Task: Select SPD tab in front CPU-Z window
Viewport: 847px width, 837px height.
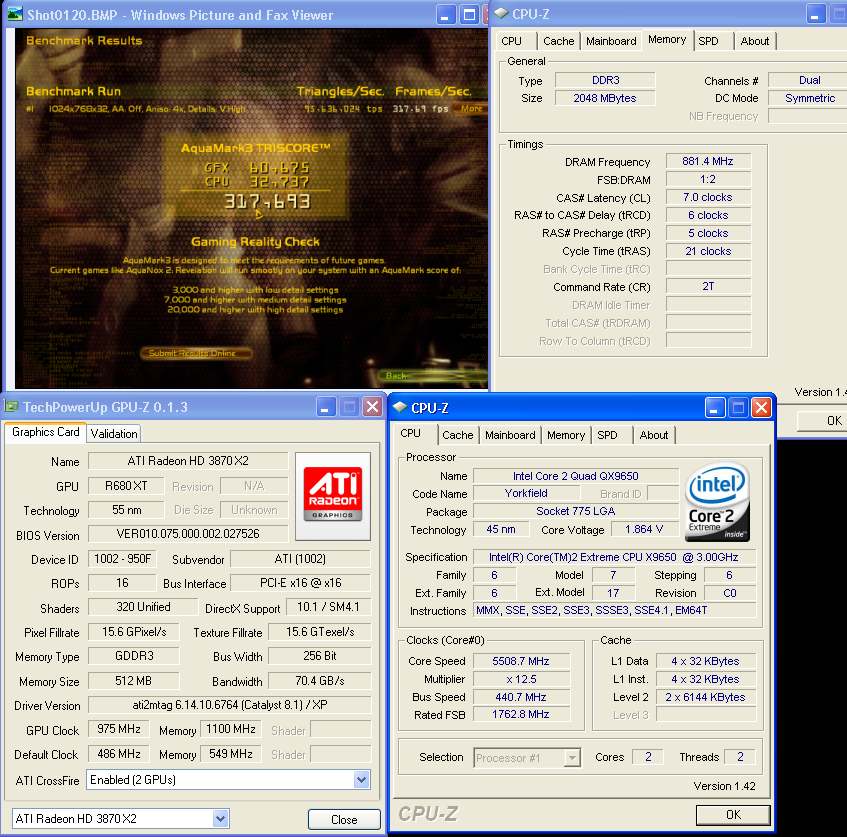Action: click(608, 435)
